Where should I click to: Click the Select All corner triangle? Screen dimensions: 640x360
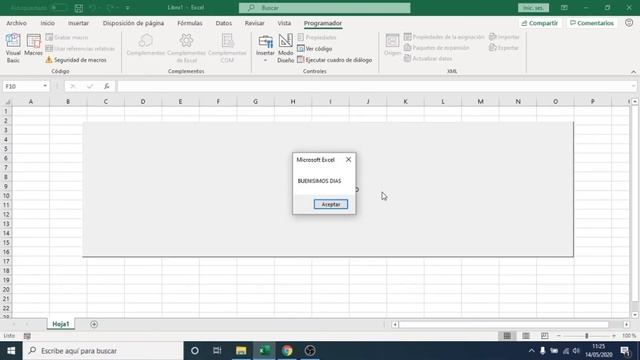click(x=7, y=102)
